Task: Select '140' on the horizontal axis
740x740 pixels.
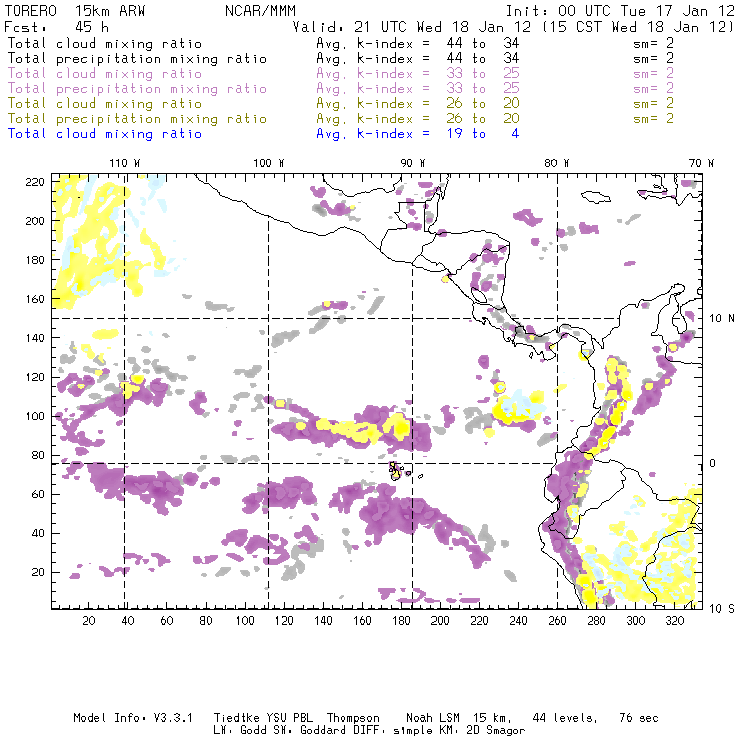Action: pyautogui.click(x=323, y=621)
